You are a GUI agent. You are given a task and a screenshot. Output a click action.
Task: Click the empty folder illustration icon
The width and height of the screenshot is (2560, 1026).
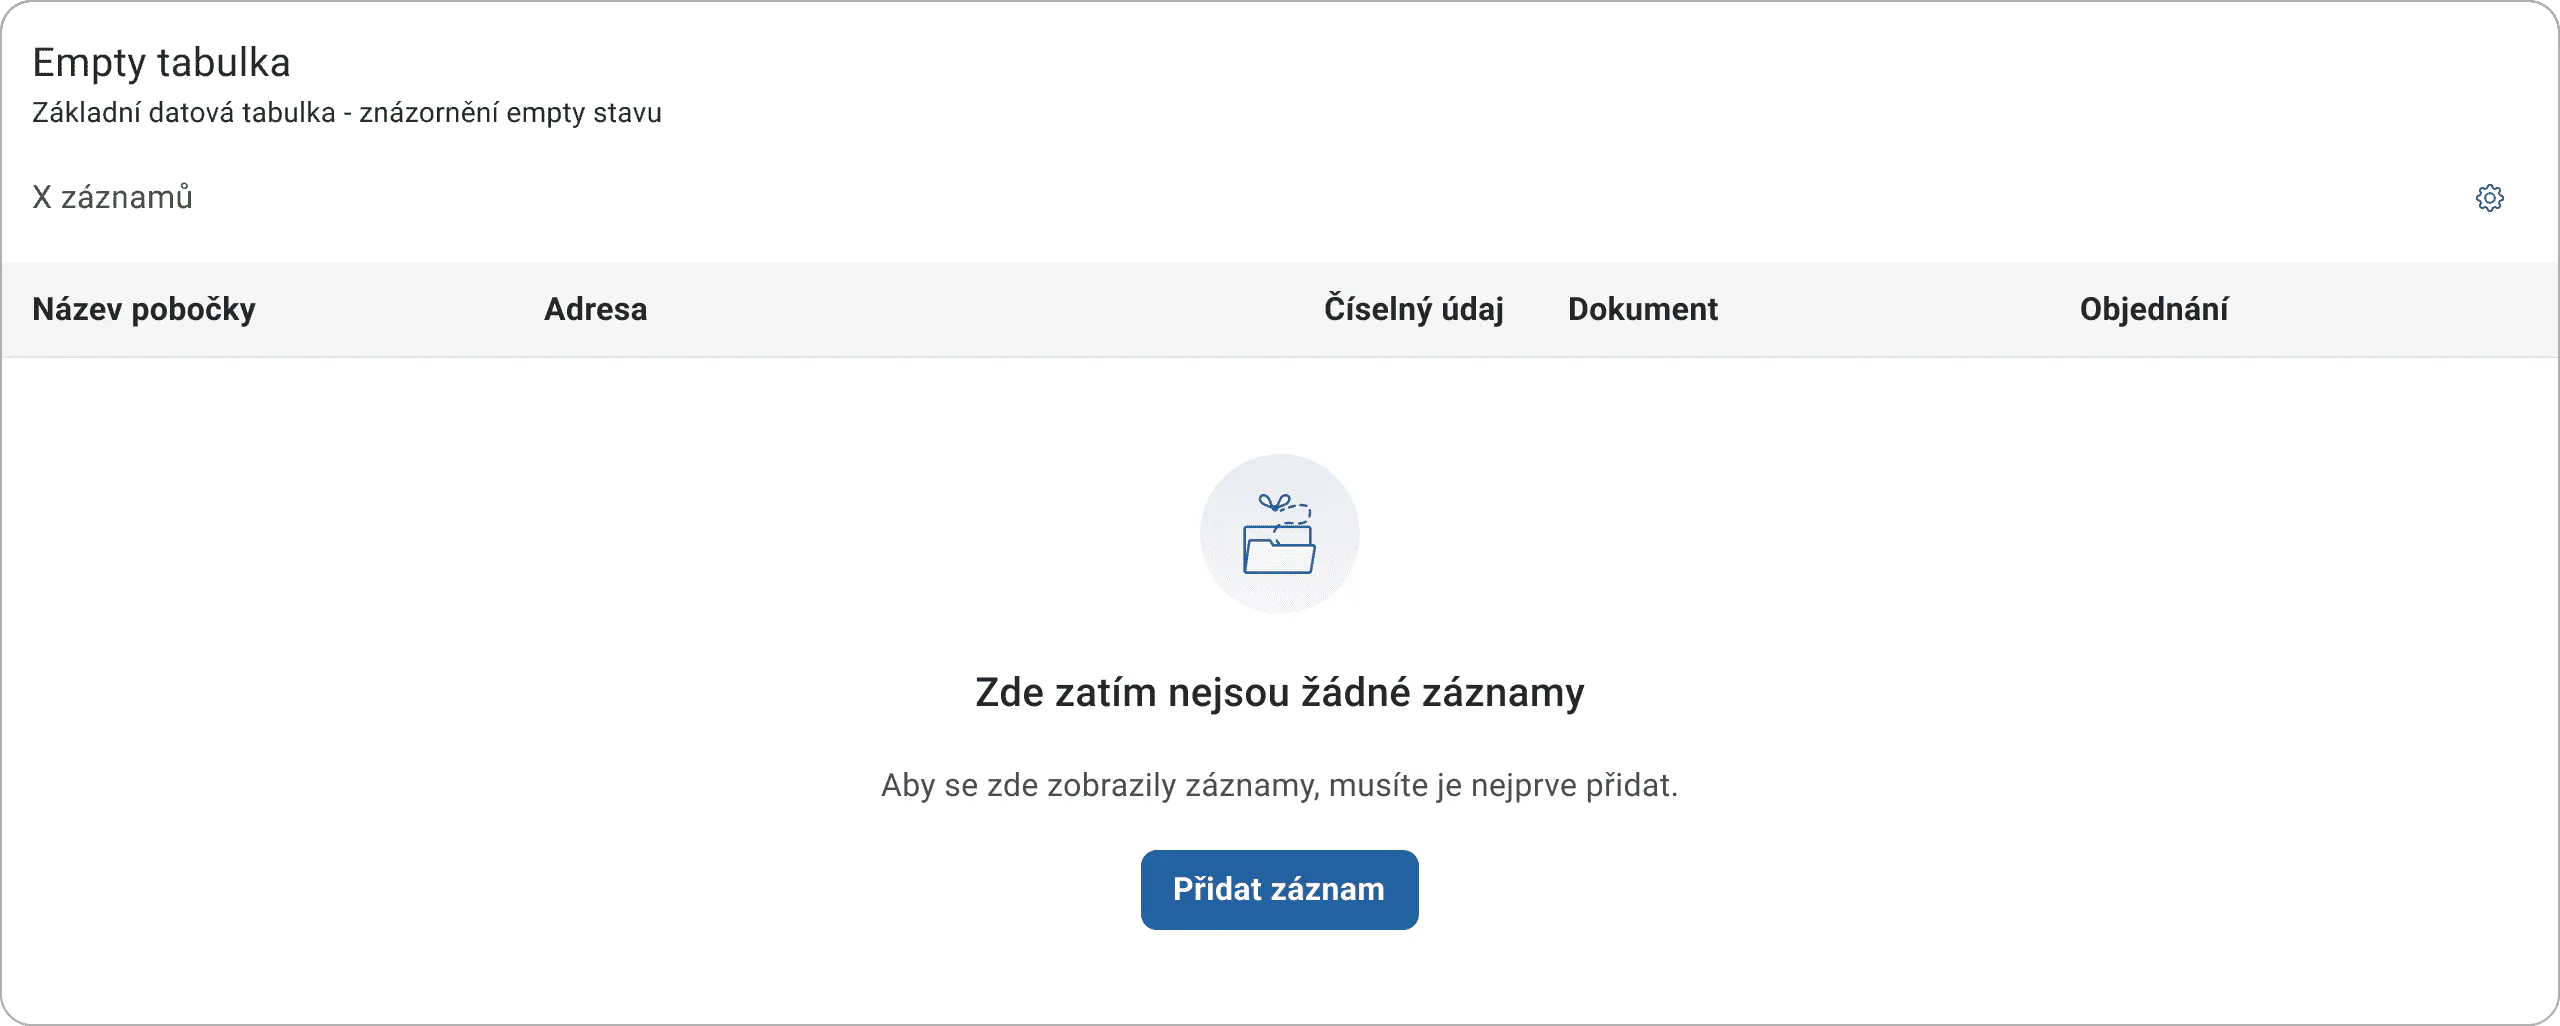coord(1279,534)
